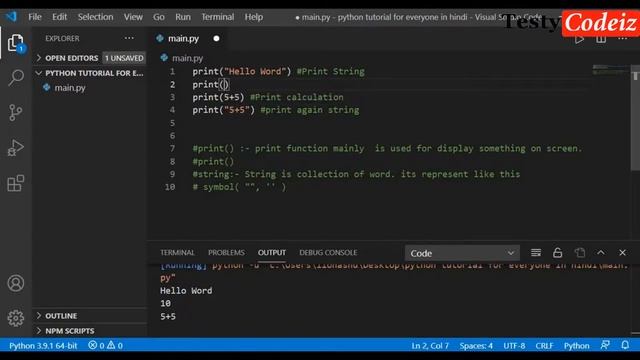Click the unsaved dot on main.py tab
Image resolution: width=640 pixels, height=360 pixels.
(216, 38)
